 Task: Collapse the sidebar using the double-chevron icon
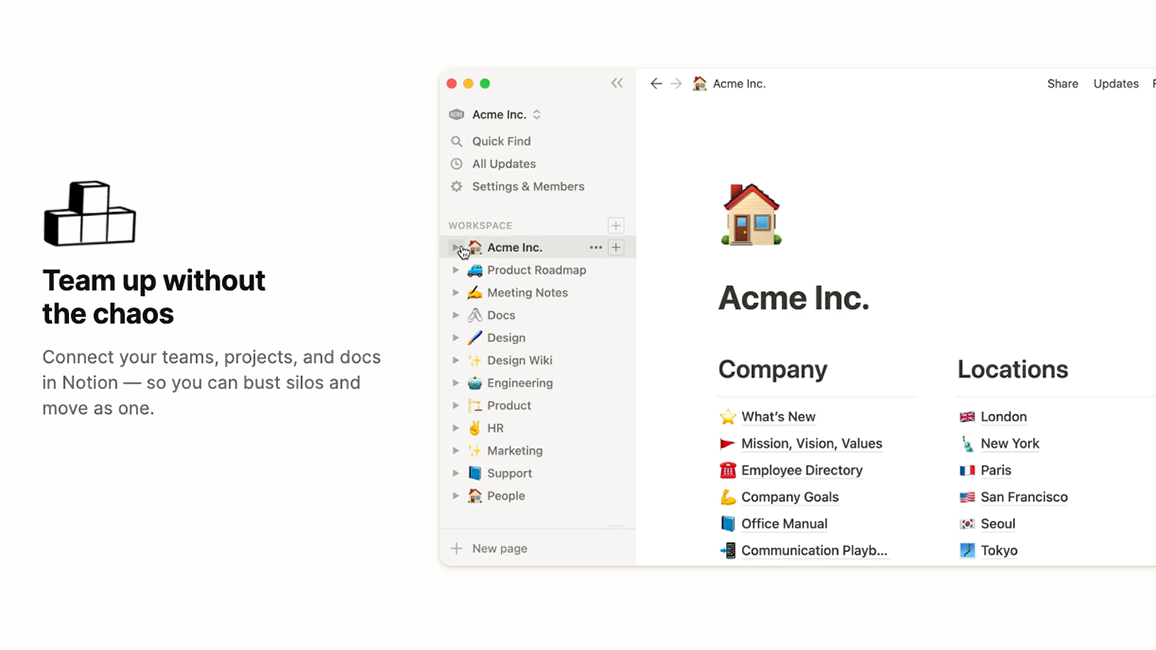click(617, 83)
